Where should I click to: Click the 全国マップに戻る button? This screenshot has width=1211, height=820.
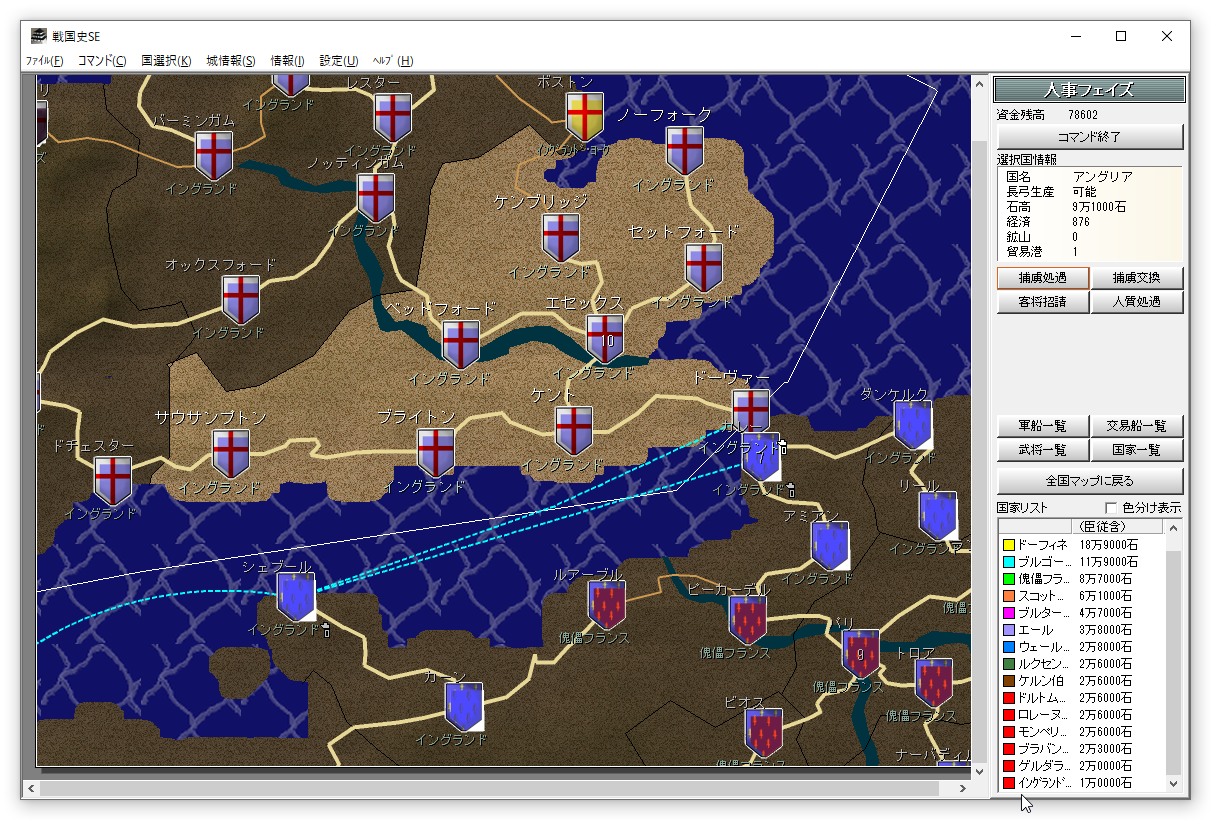coord(1090,481)
